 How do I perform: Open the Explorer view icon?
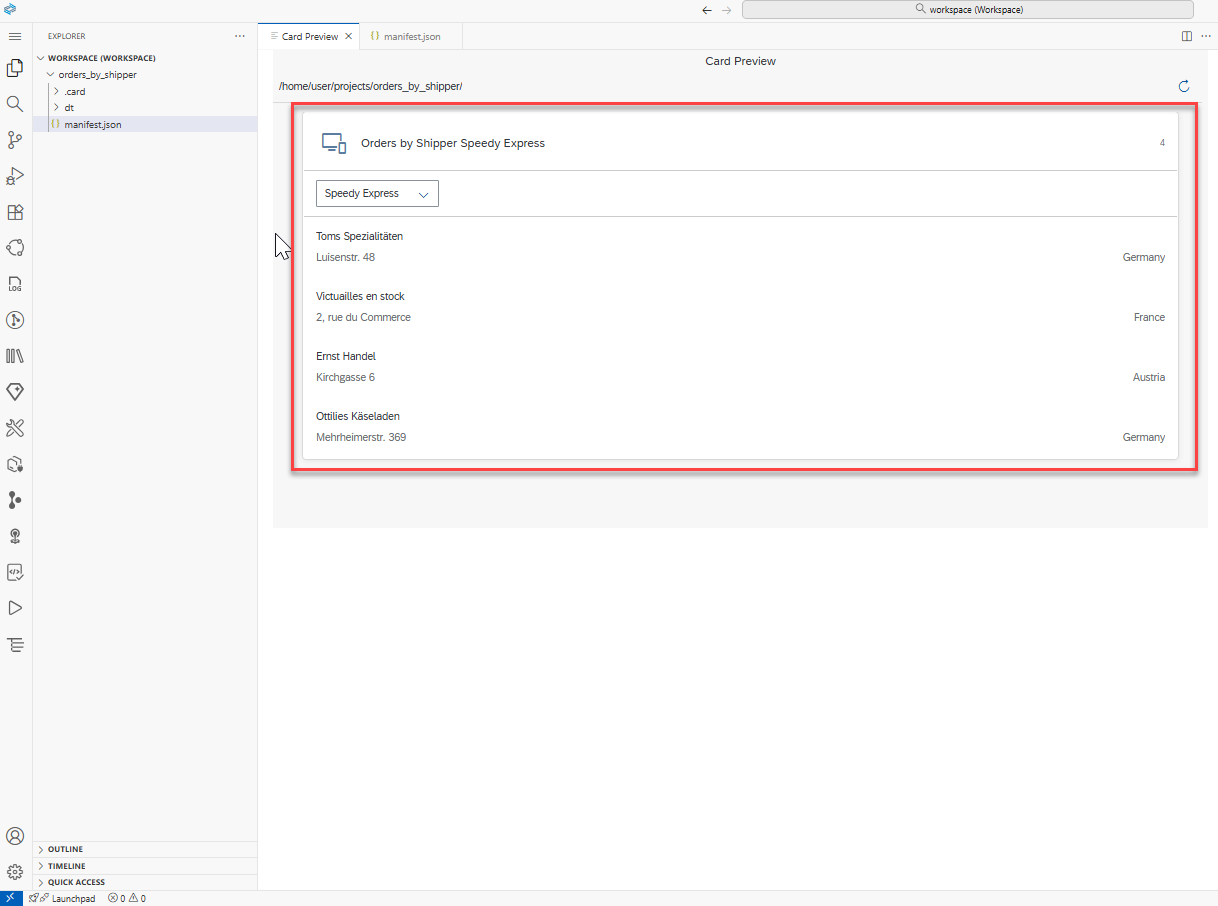coord(15,68)
